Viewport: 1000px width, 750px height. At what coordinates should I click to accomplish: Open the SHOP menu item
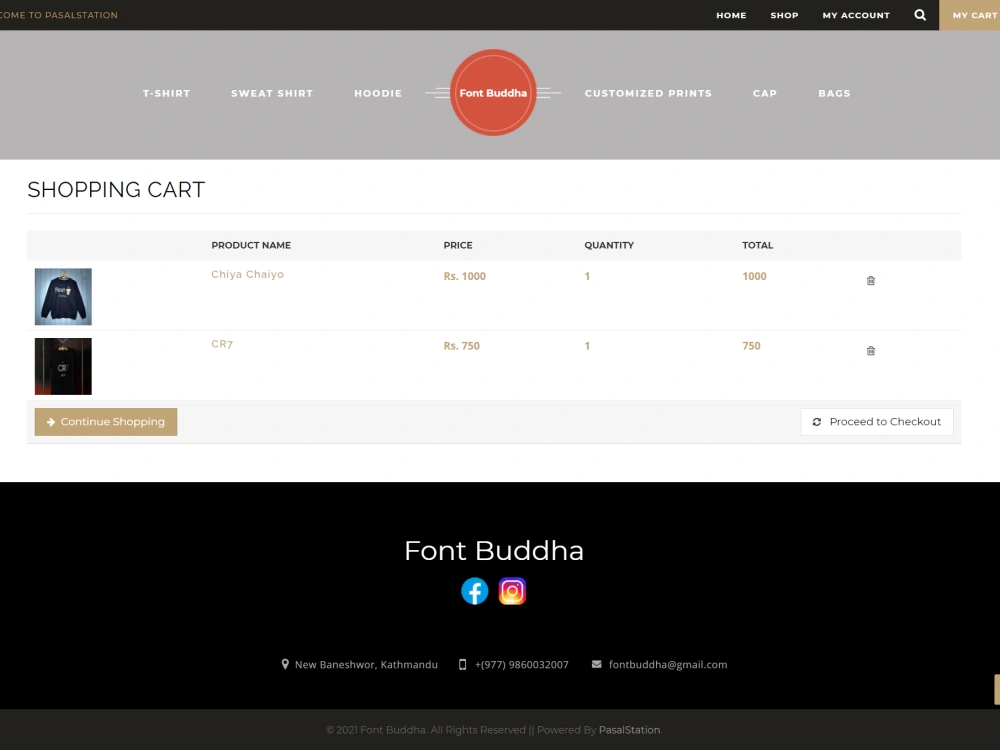(x=784, y=15)
